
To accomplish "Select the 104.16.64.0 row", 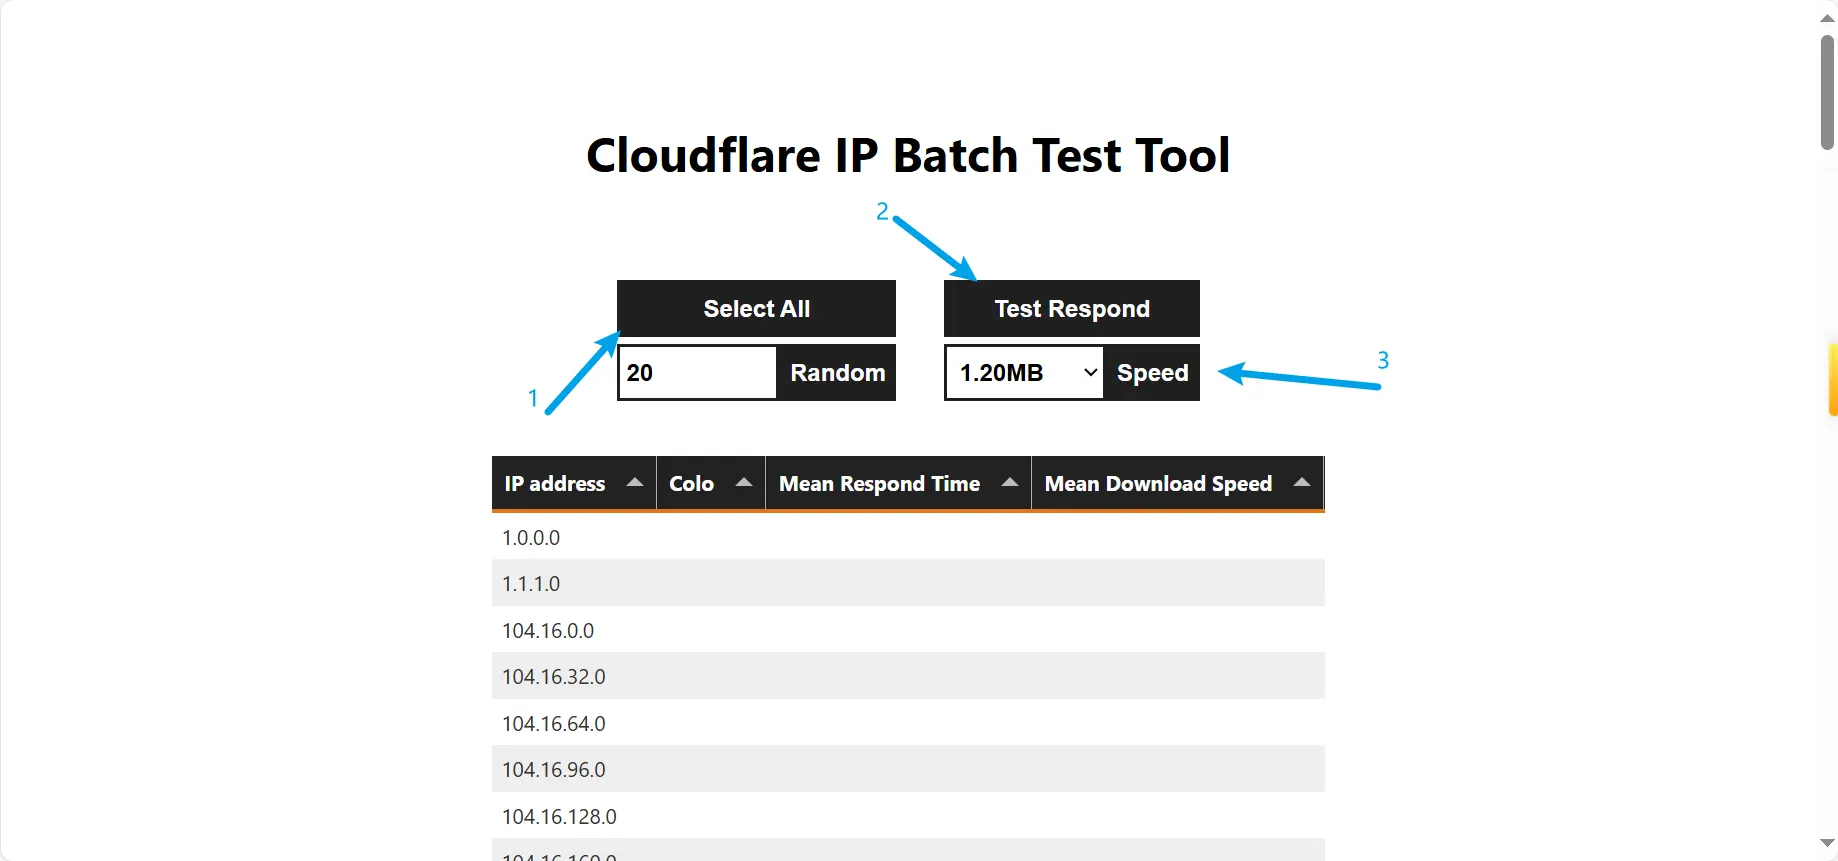I will click(908, 723).
